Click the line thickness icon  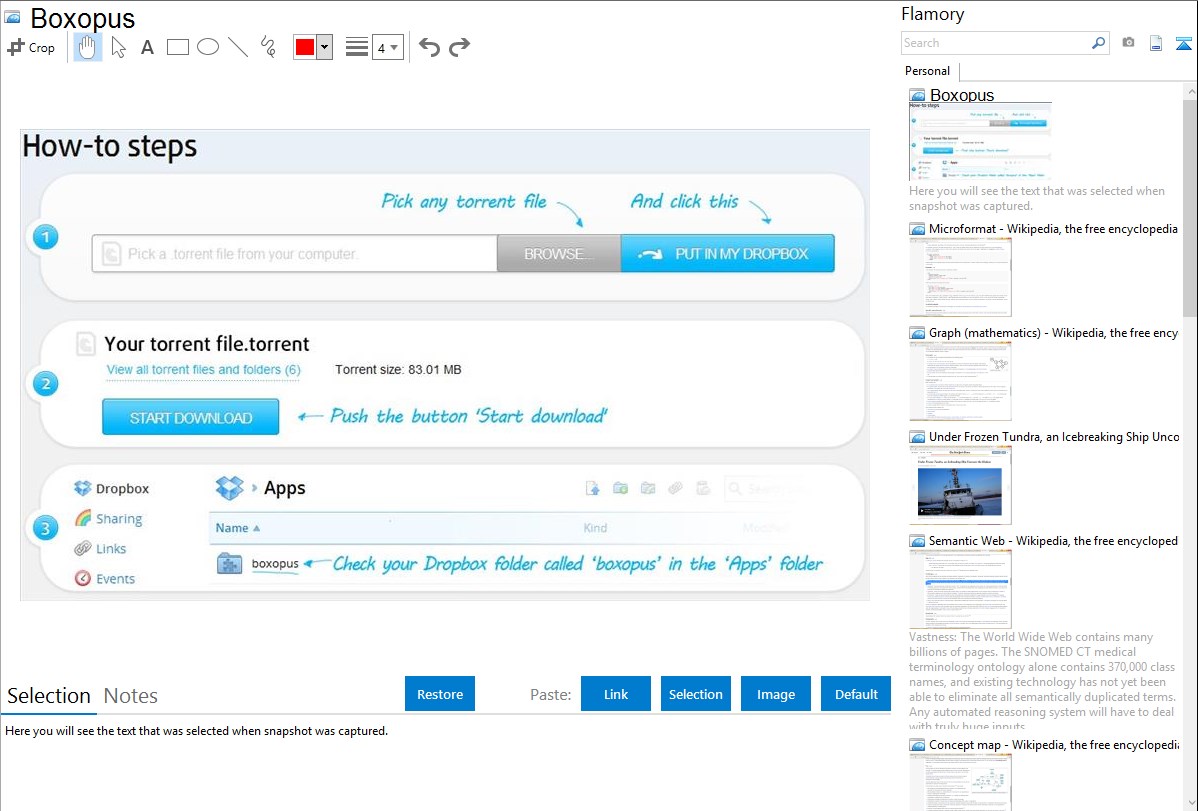[357, 47]
